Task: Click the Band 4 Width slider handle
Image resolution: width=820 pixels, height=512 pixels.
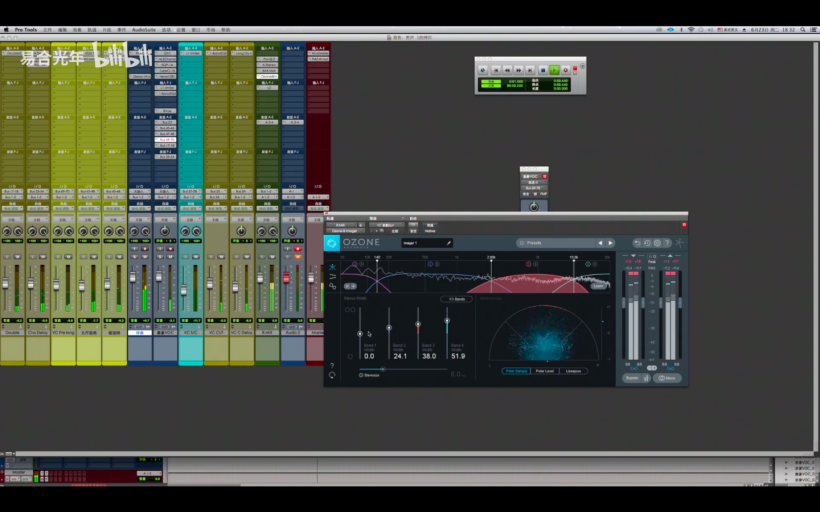Action: coord(447,321)
